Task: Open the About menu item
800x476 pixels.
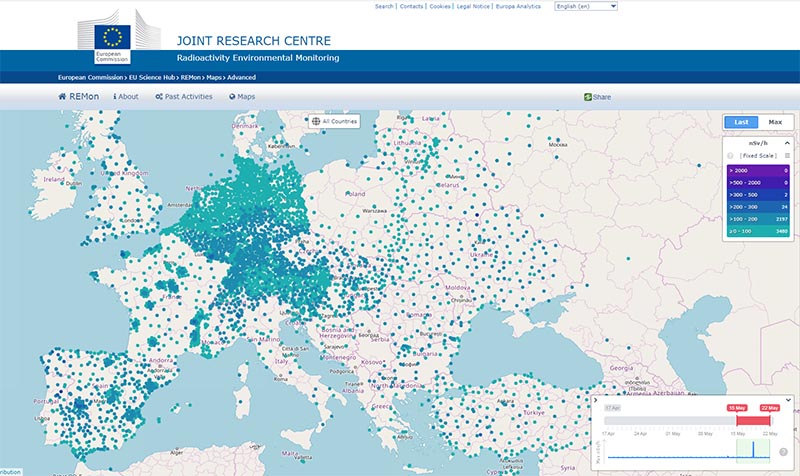Action: click(x=126, y=96)
